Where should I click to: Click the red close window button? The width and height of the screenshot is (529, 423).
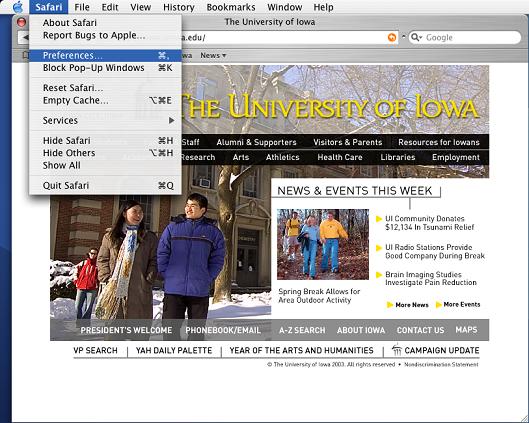click(21, 22)
